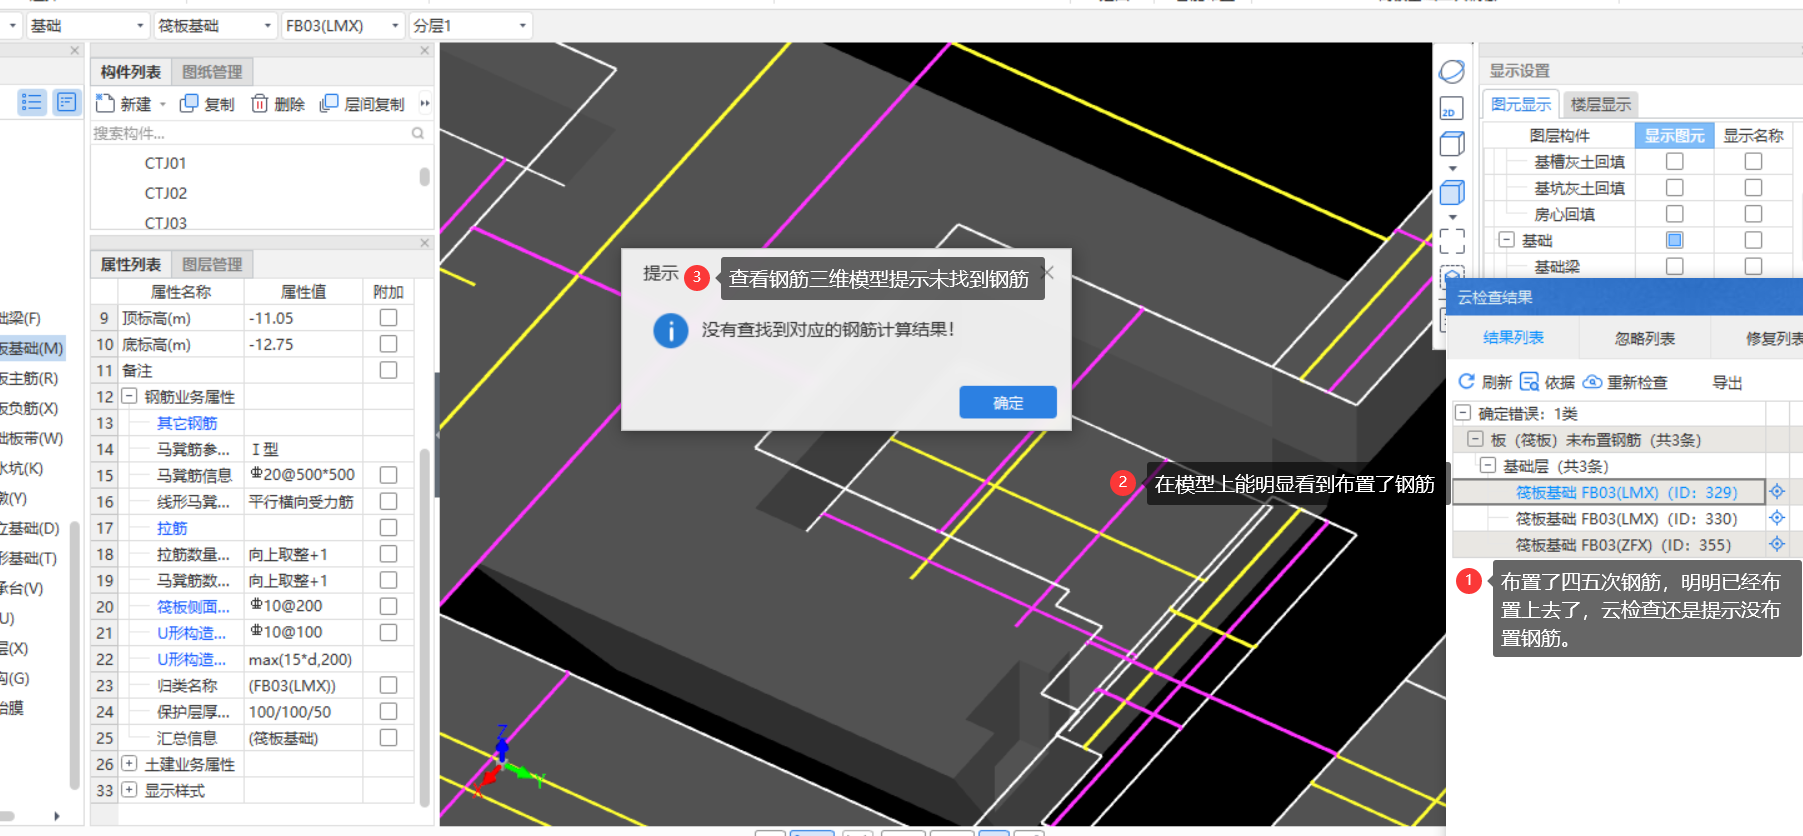
Task: Close the 提示 dialog with X
Action: coord(1048,272)
